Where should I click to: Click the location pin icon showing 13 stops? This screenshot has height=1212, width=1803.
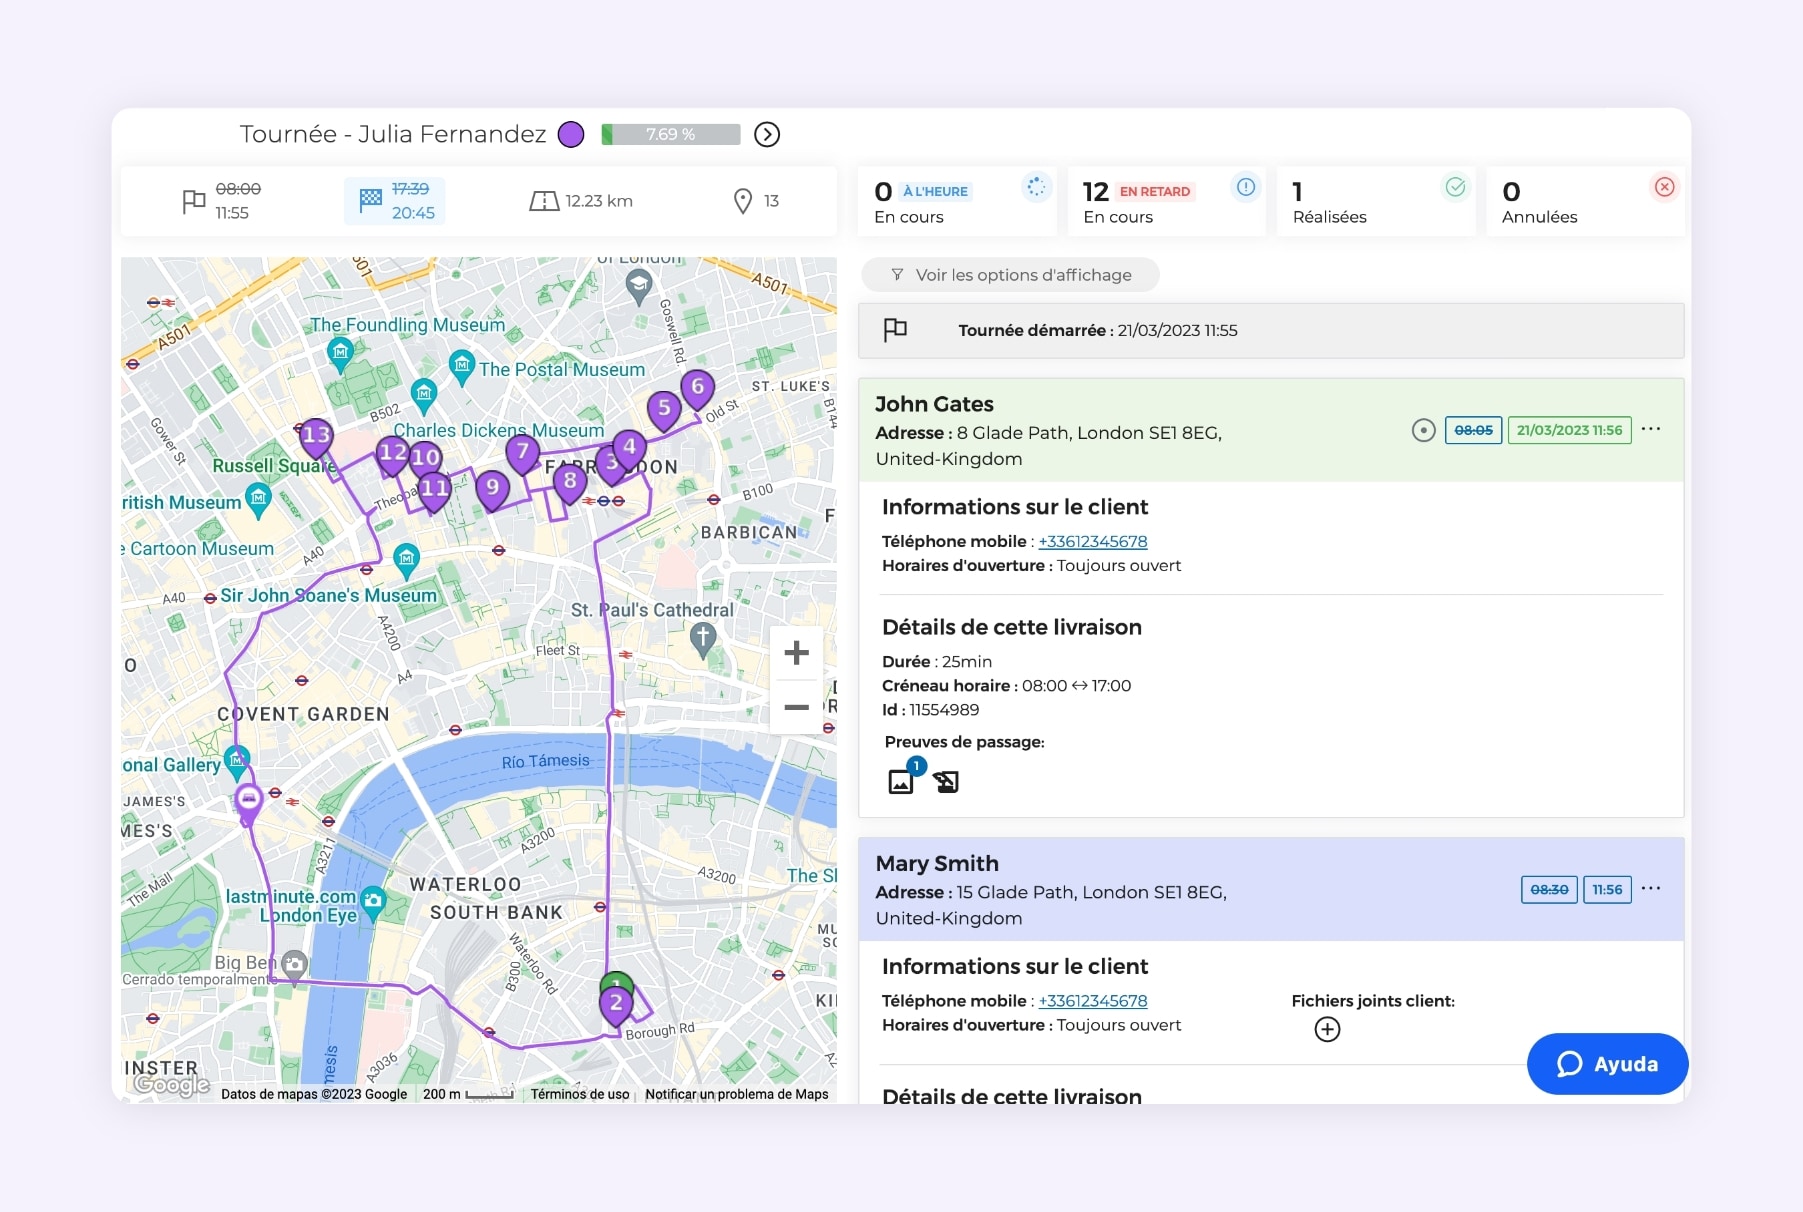coord(742,201)
